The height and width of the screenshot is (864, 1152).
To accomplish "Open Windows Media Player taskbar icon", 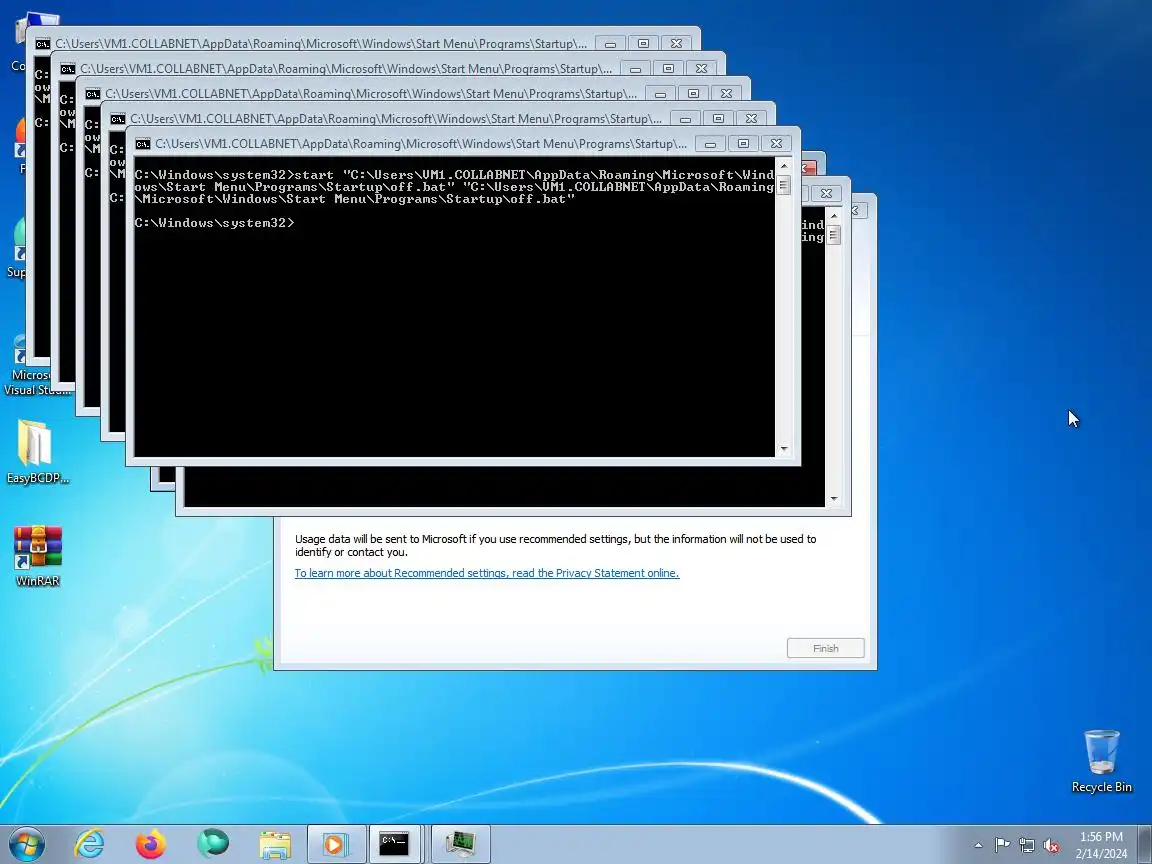I will pos(336,843).
